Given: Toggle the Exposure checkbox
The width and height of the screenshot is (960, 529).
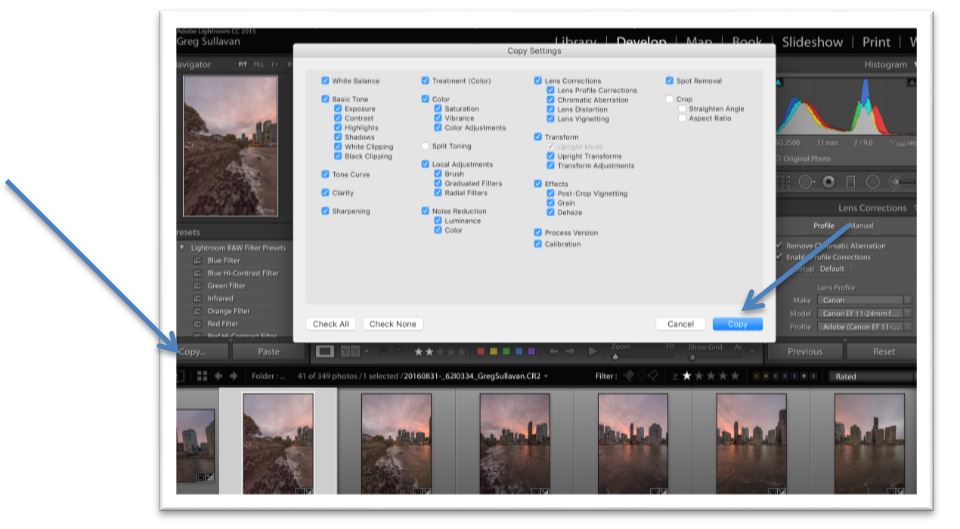Looking at the screenshot, I should pos(338,108).
